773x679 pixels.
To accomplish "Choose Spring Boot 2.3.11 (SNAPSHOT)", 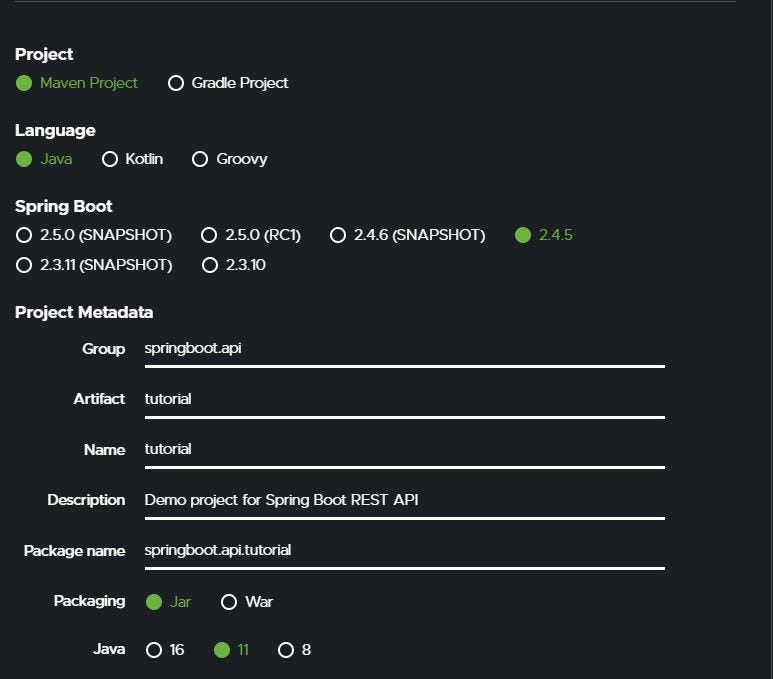I will coord(24,265).
